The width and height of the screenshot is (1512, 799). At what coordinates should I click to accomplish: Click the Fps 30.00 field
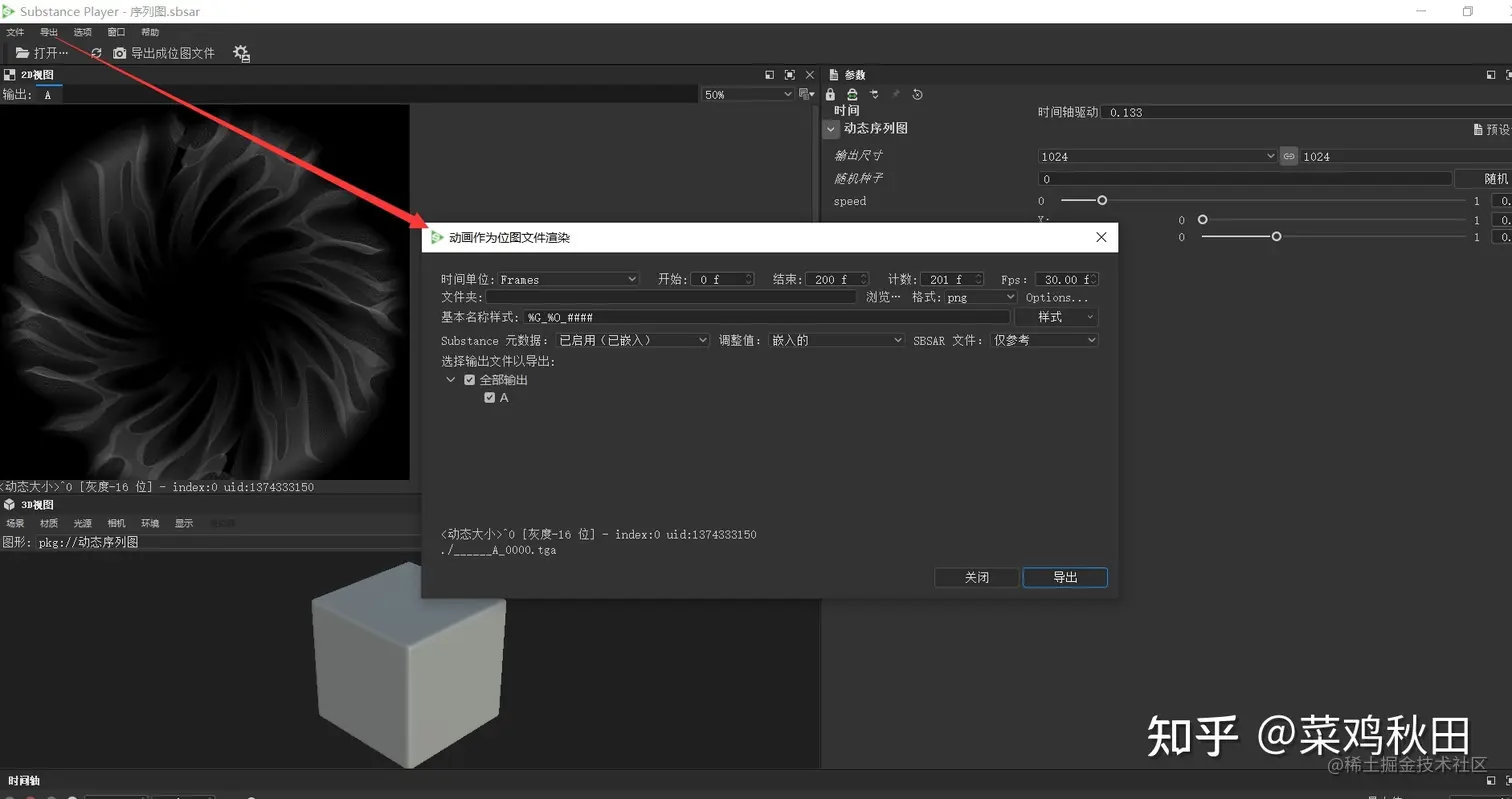click(x=1066, y=279)
